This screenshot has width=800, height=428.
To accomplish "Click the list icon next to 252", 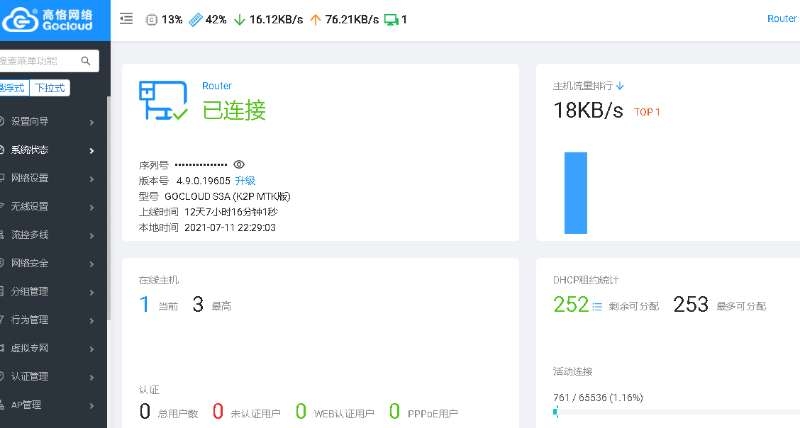I will 598,306.
